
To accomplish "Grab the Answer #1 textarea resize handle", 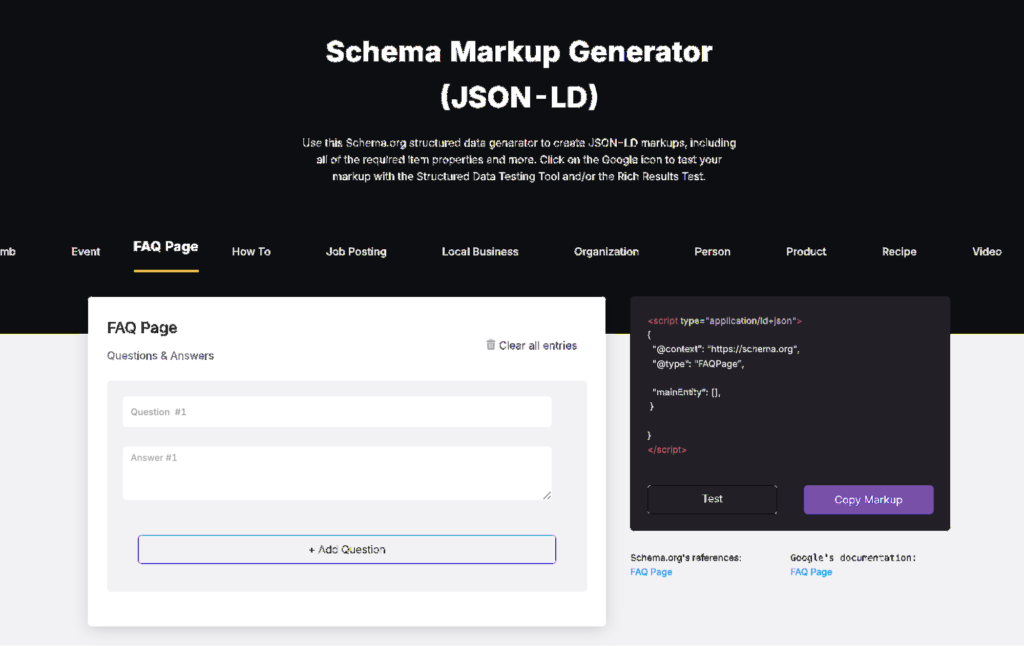I will [x=547, y=495].
